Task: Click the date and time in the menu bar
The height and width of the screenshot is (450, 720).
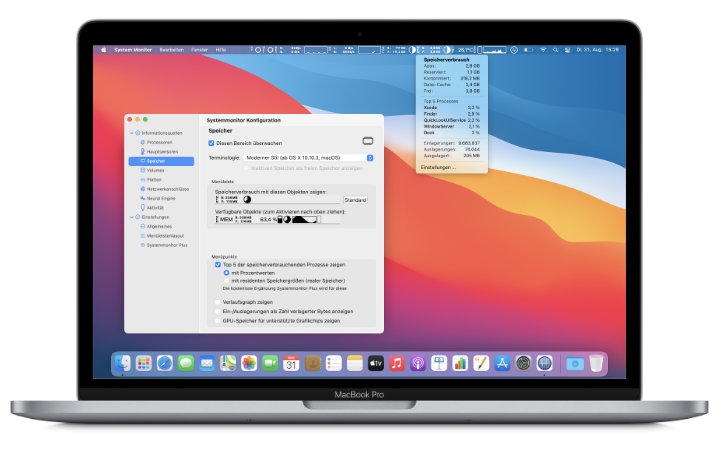Action: coord(597,50)
